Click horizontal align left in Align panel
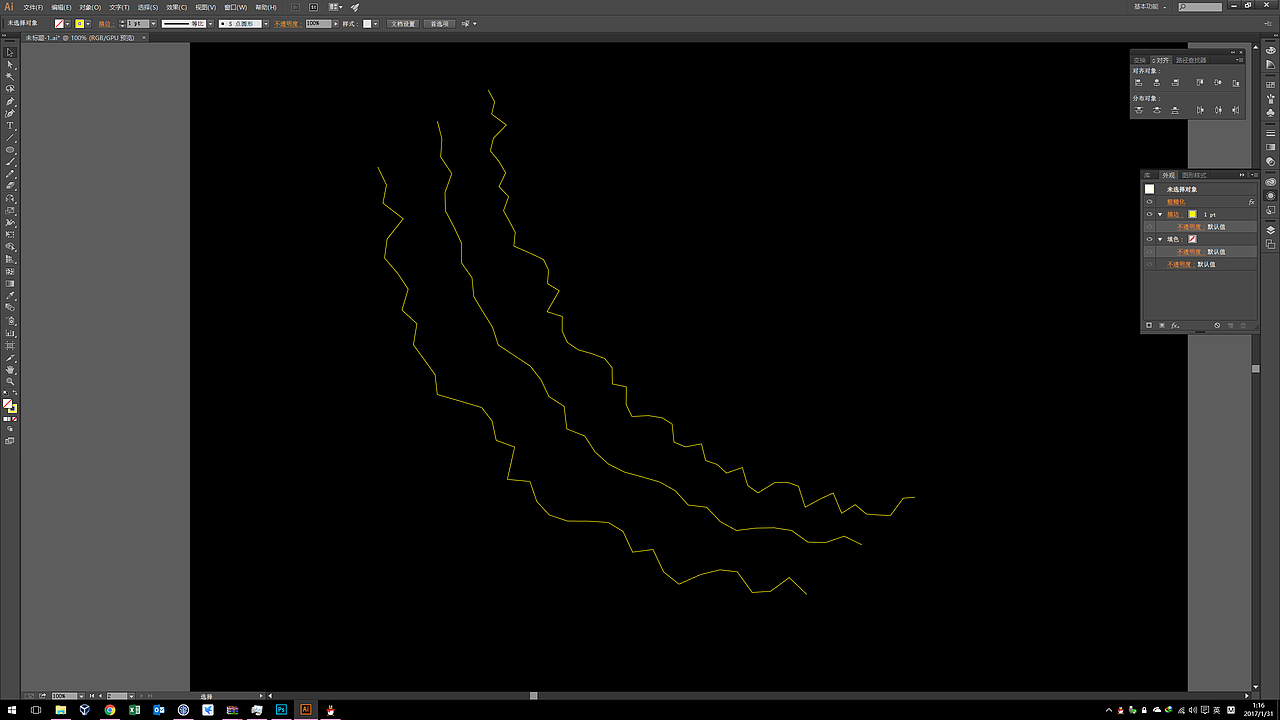 tap(1138, 83)
